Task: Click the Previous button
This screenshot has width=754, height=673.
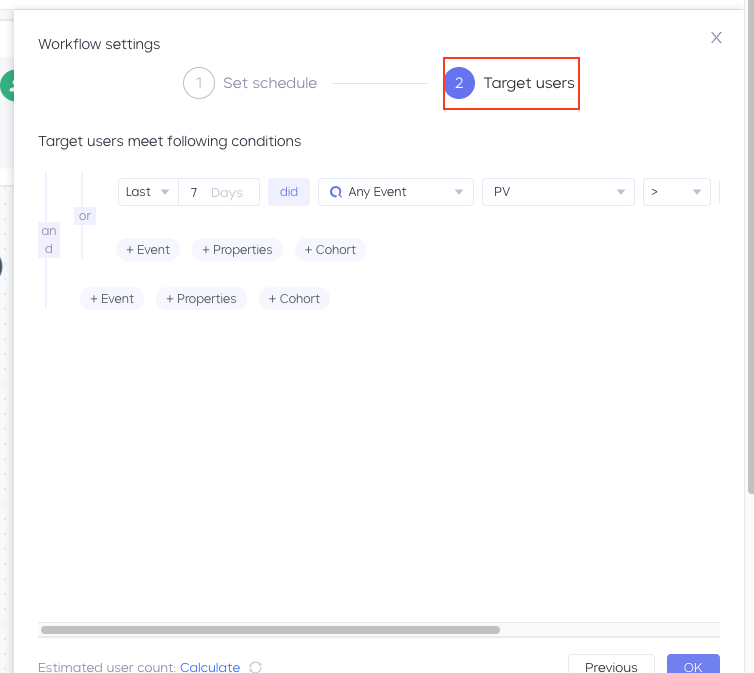Action: (x=611, y=664)
